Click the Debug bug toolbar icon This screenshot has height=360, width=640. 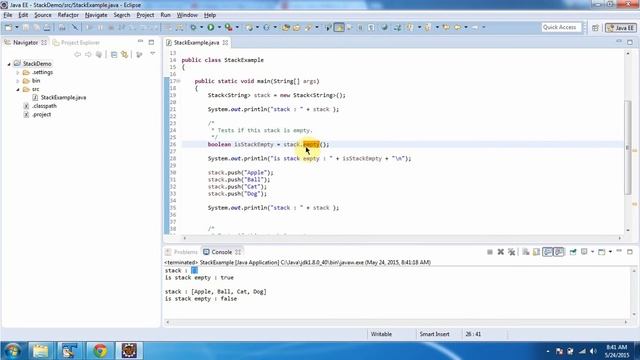coord(193,27)
